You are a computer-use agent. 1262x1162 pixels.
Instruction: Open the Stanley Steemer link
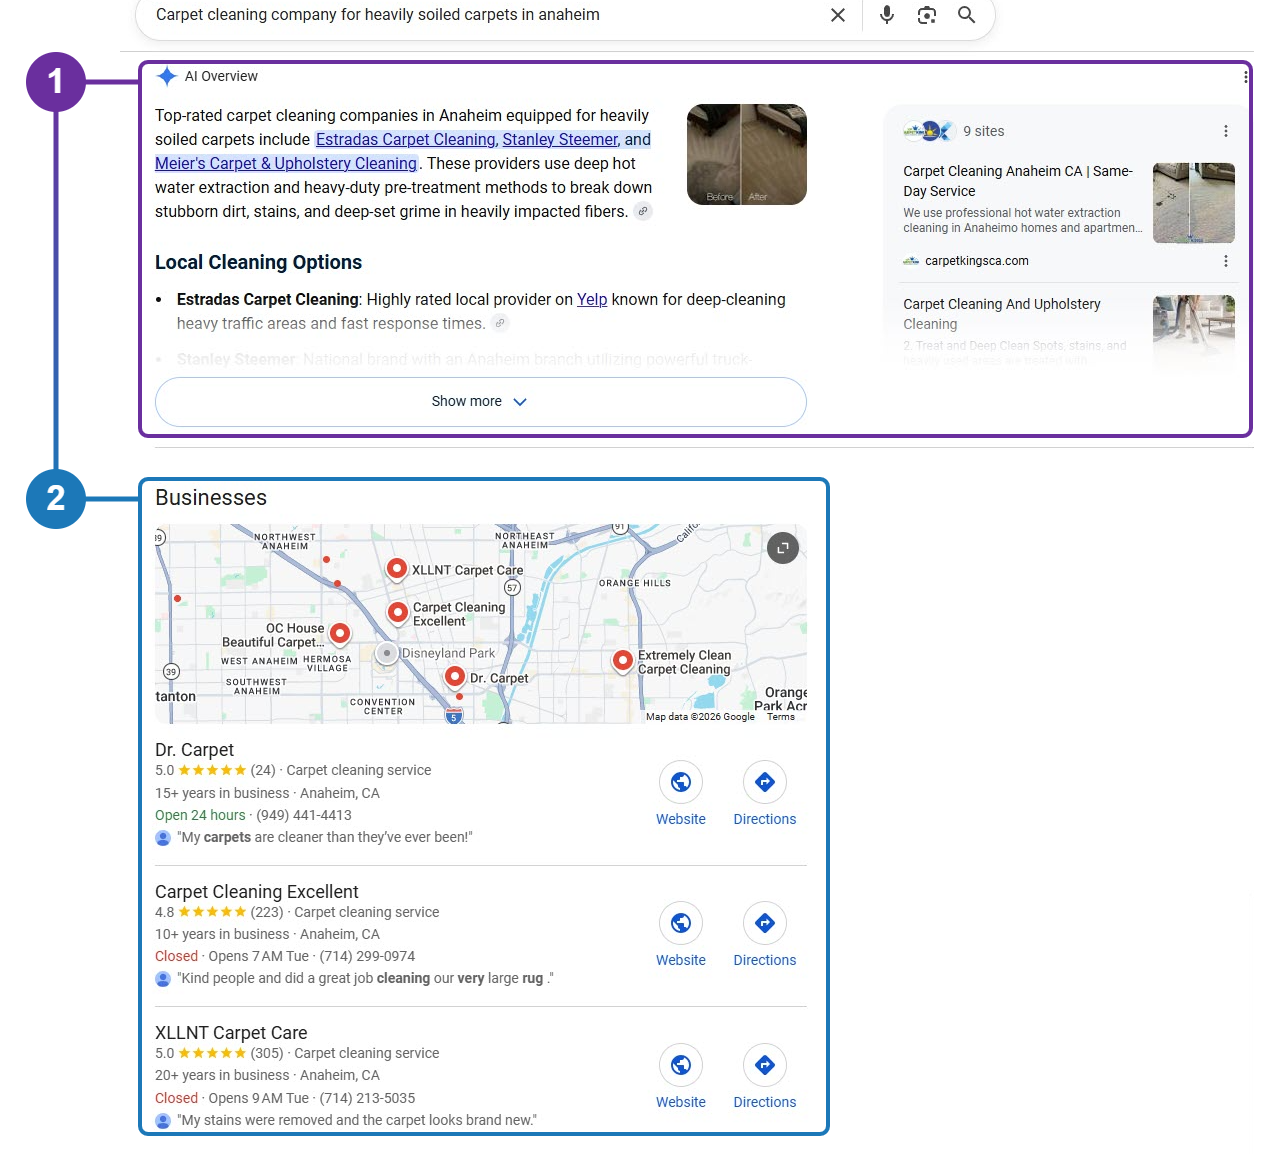point(561,139)
